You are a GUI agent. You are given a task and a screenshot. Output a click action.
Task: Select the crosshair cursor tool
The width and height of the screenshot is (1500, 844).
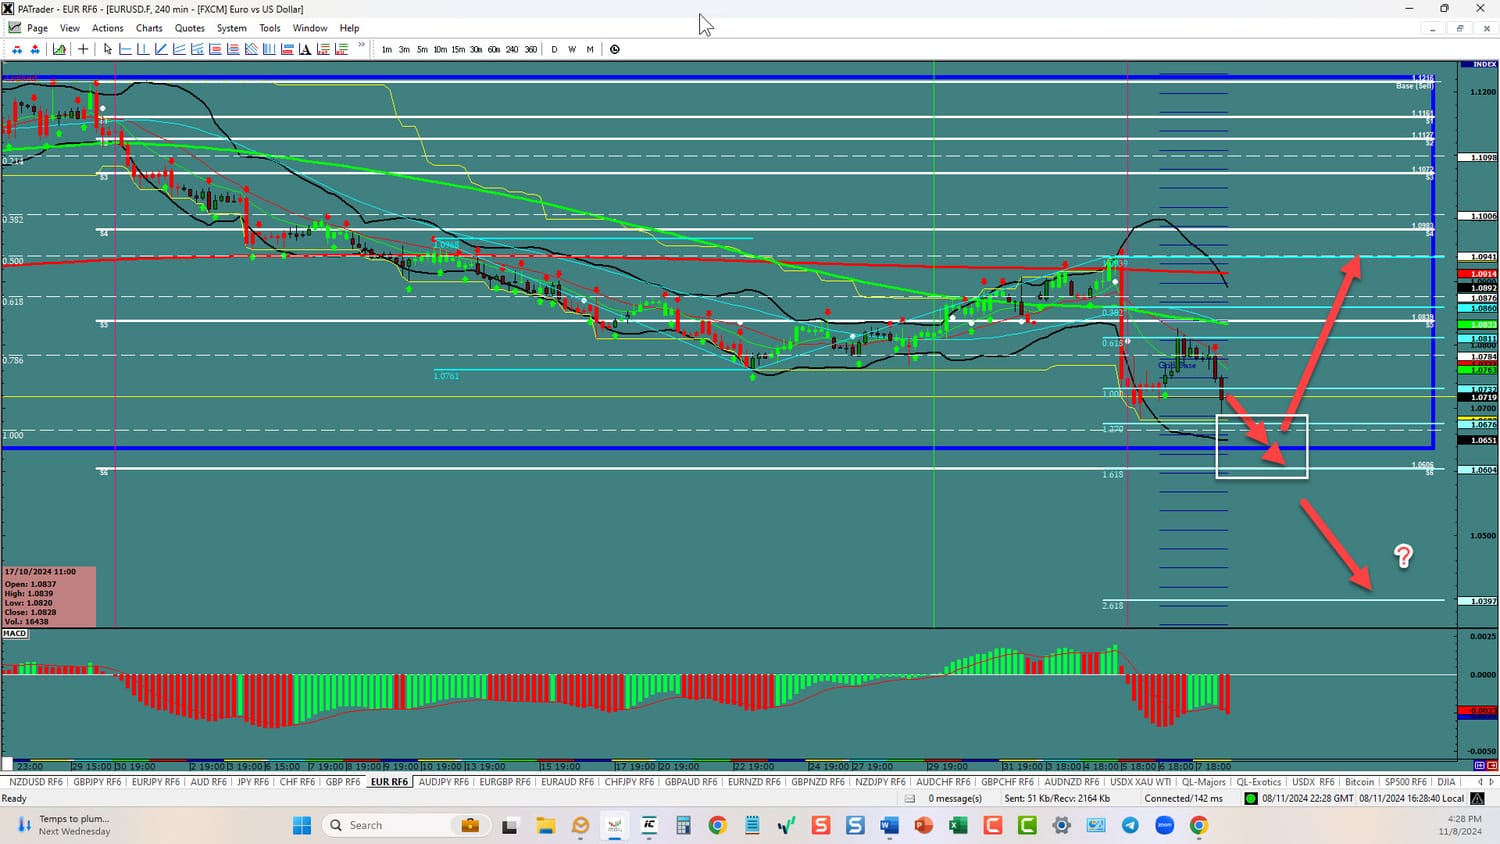[x=83, y=49]
